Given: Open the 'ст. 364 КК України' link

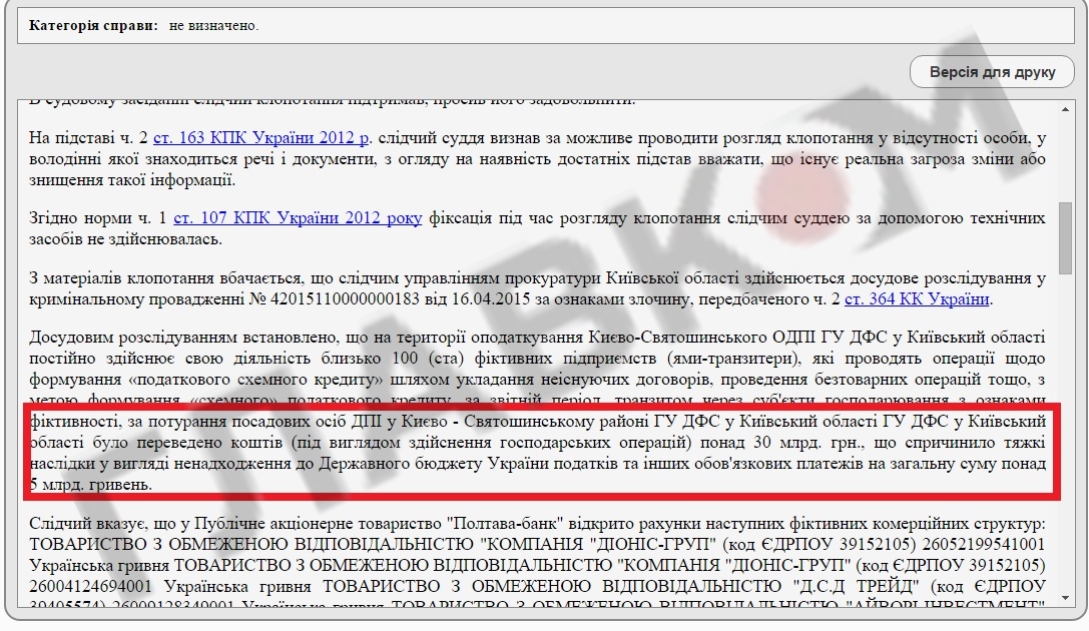Looking at the screenshot, I should click(x=917, y=298).
